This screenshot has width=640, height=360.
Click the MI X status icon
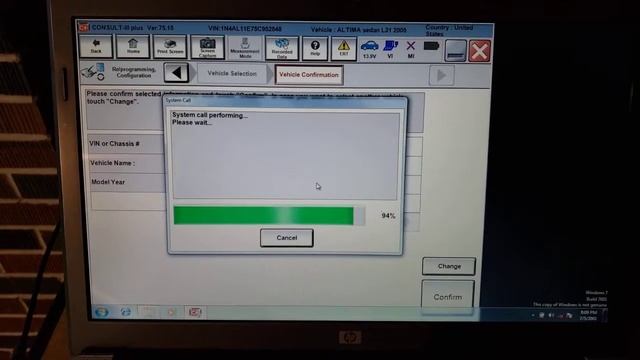pyautogui.click(x=411, y=50)
